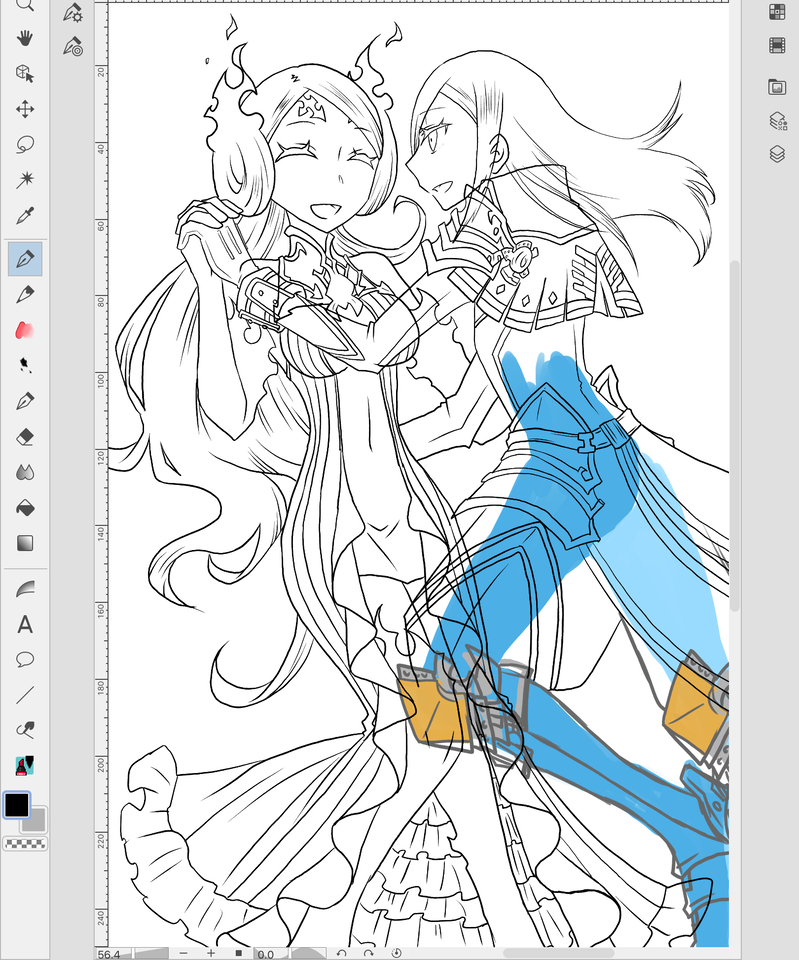The height and width of the screenshot is (960, 799).
Task: Select the Airbrush spray tool
Action: click(24, 366)
